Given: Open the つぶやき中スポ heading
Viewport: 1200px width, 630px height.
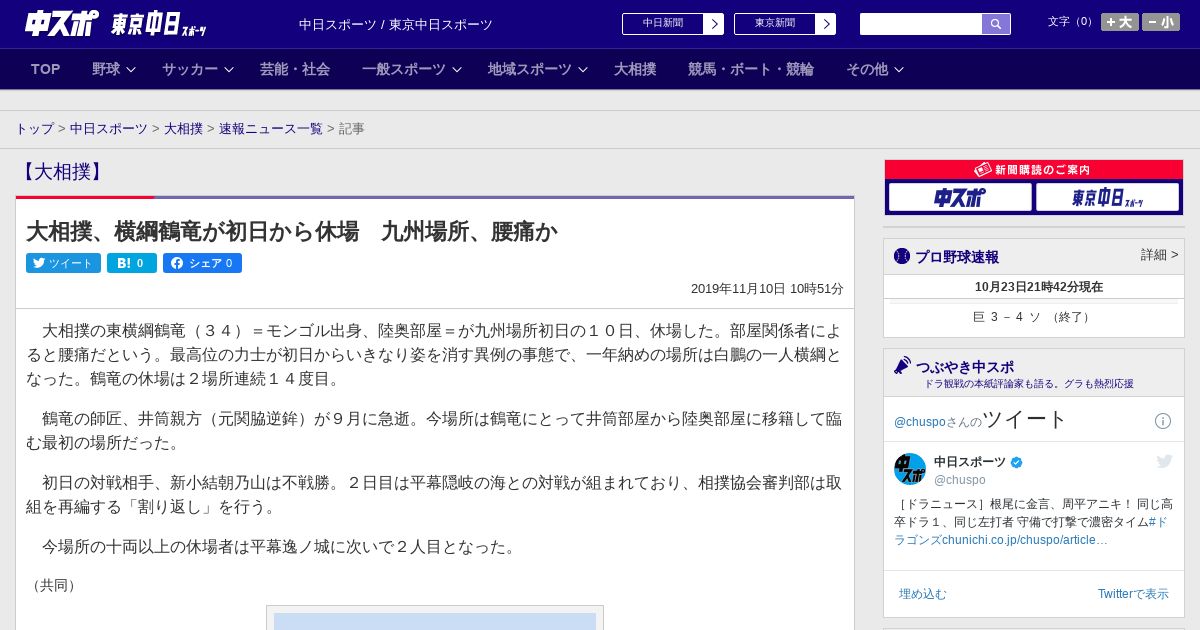Looking at the screenshot, I should pyautogui.click(x=965, y=366).
